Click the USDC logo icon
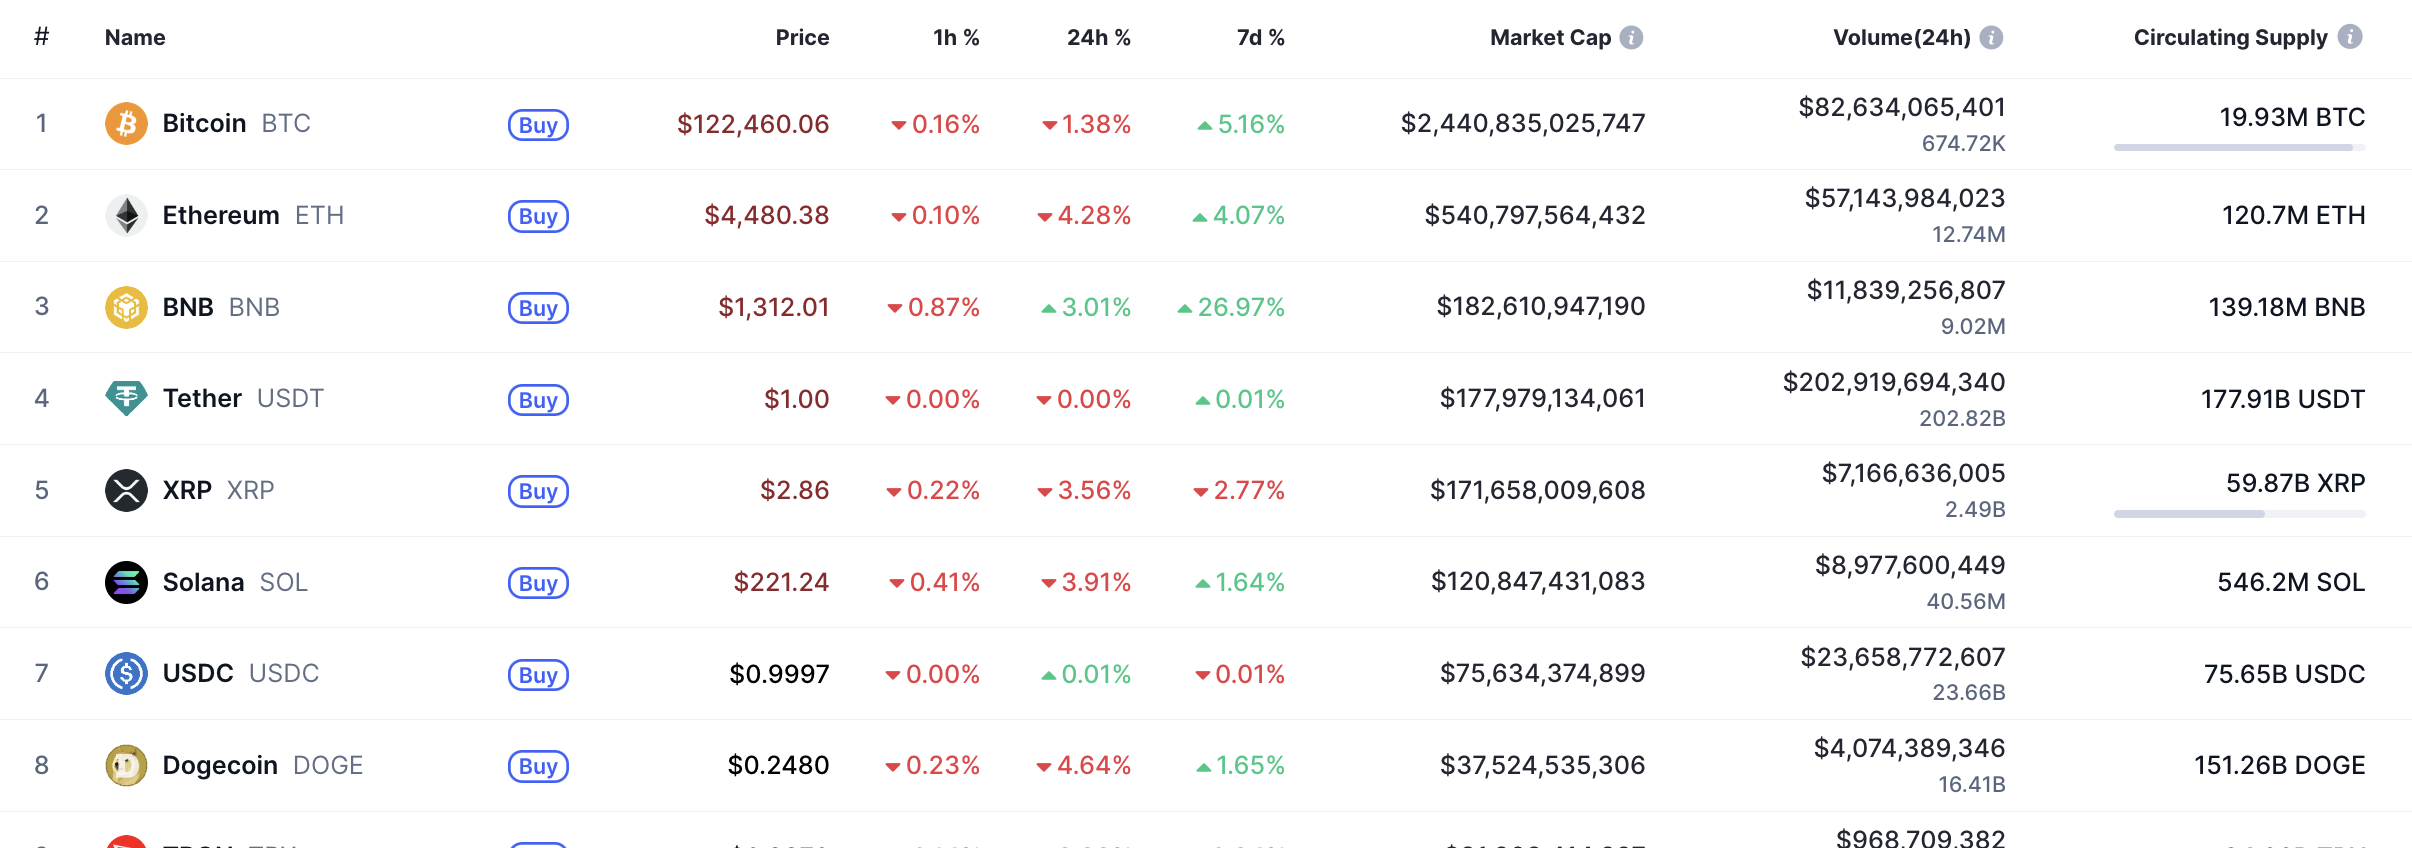2412x848 pixels. [126, 673]
